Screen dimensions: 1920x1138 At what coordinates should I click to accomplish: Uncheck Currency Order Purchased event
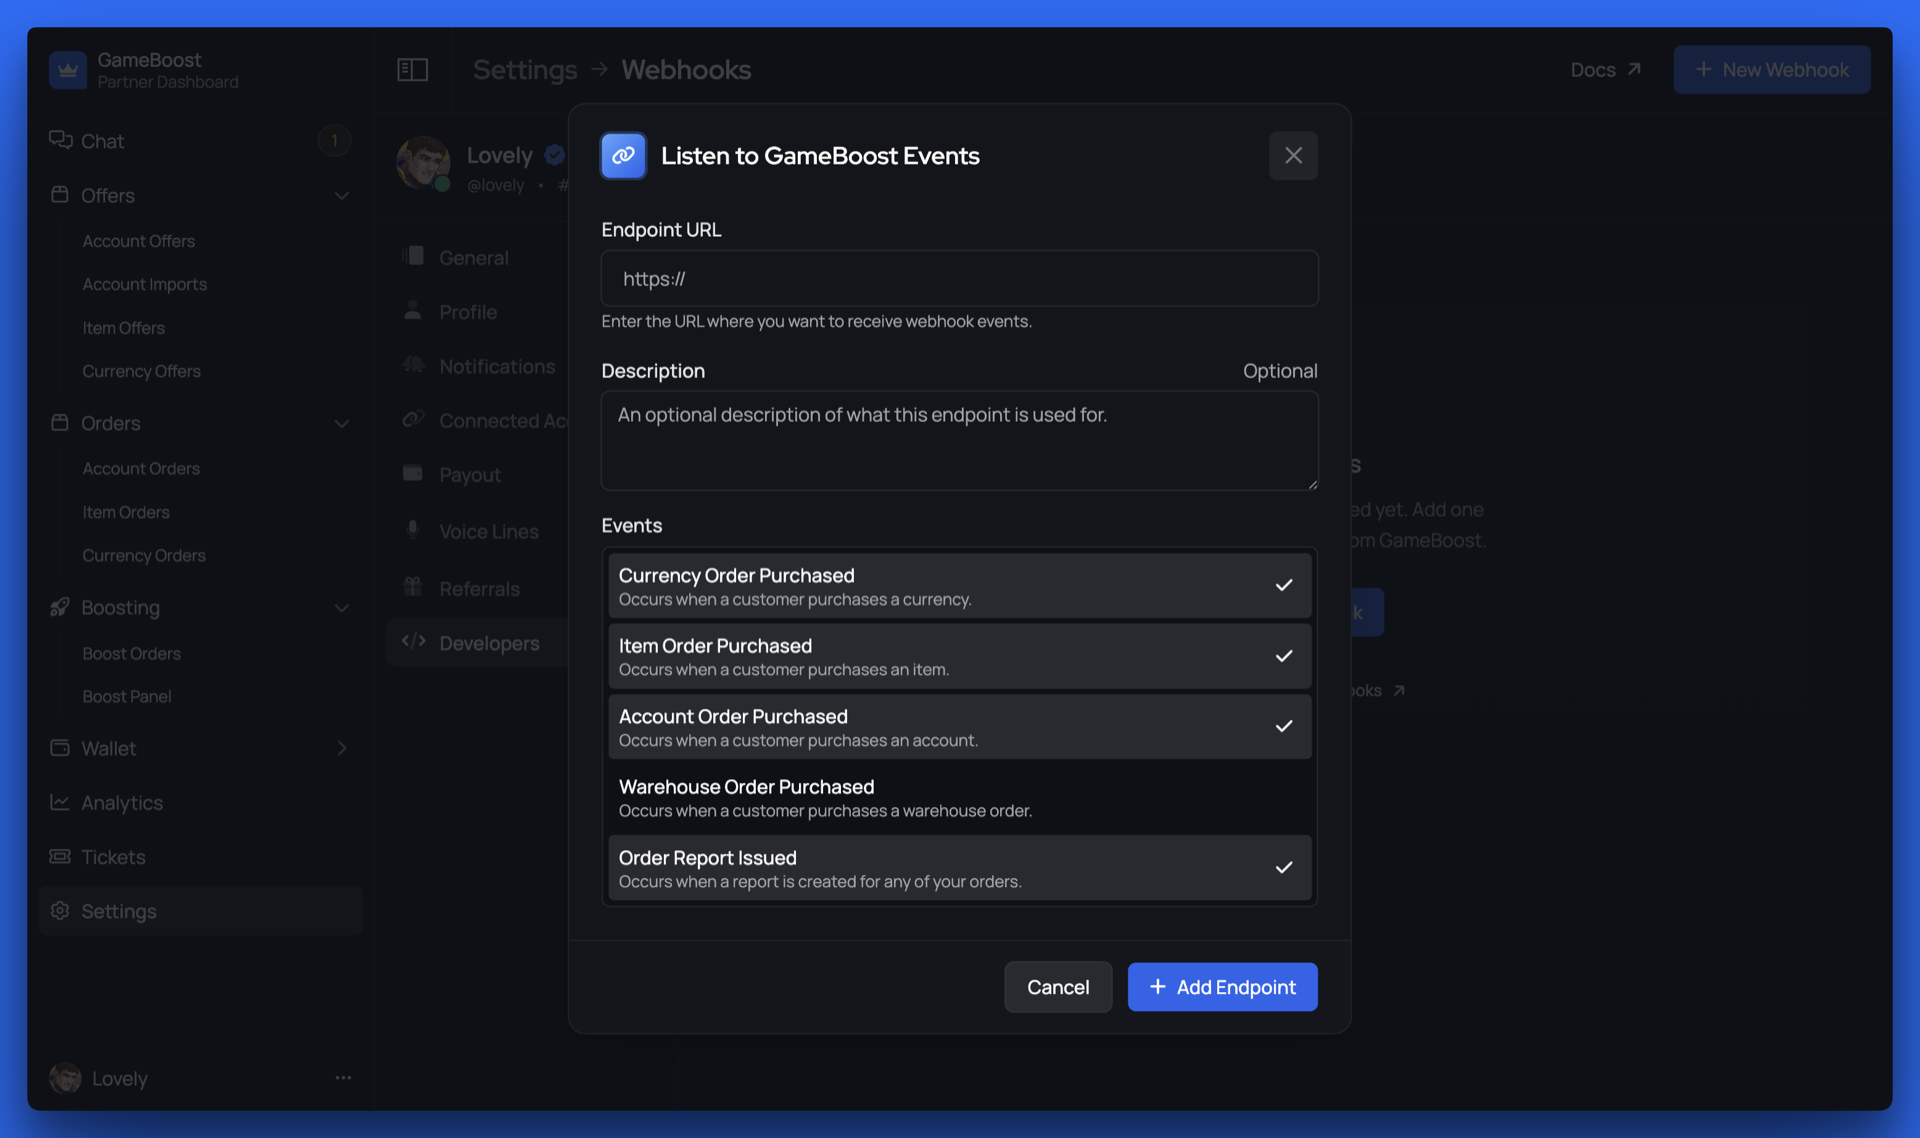point(958,586)
